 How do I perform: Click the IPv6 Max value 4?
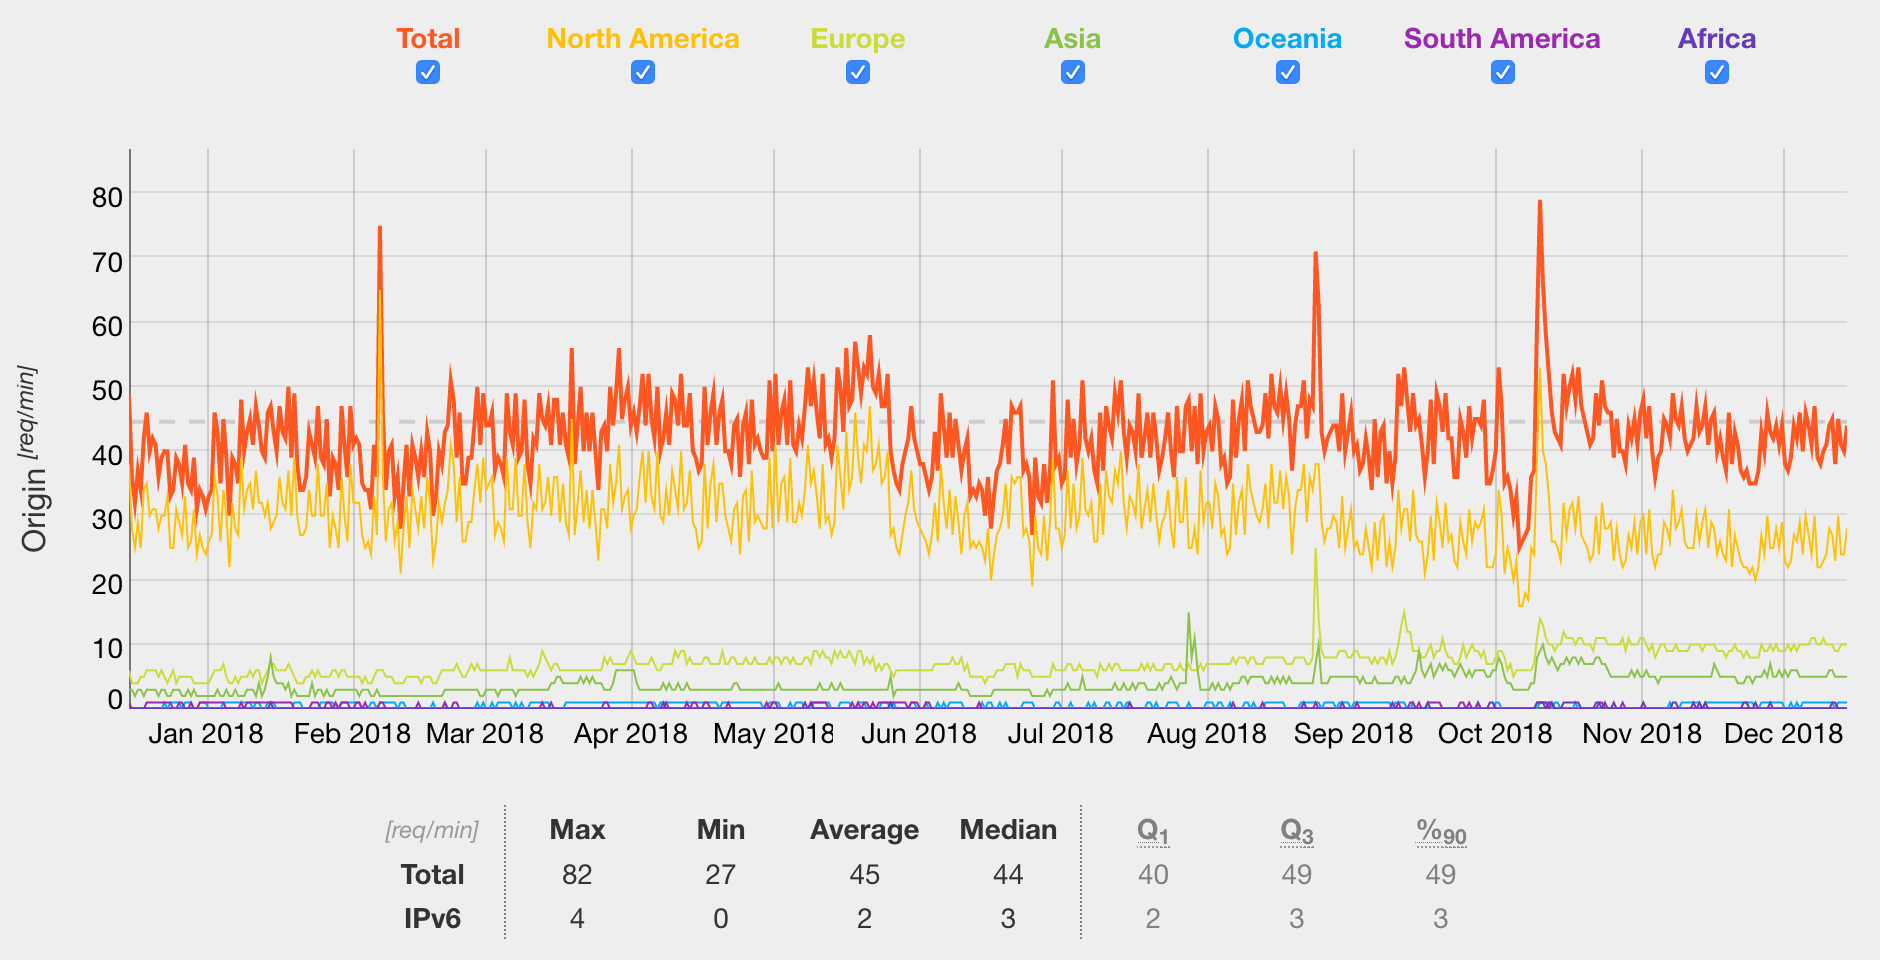[x=577, y=918]
